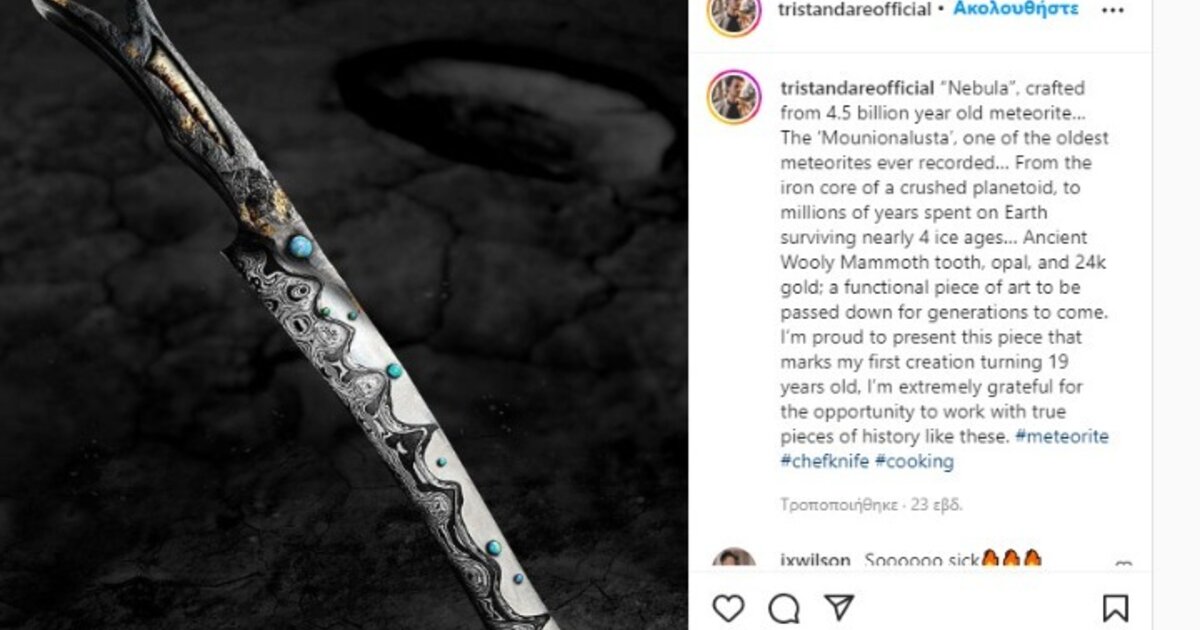1200x630 pixels.
Task: Open tristandareofficial header profile picture
Action: (x=735, y=12)
